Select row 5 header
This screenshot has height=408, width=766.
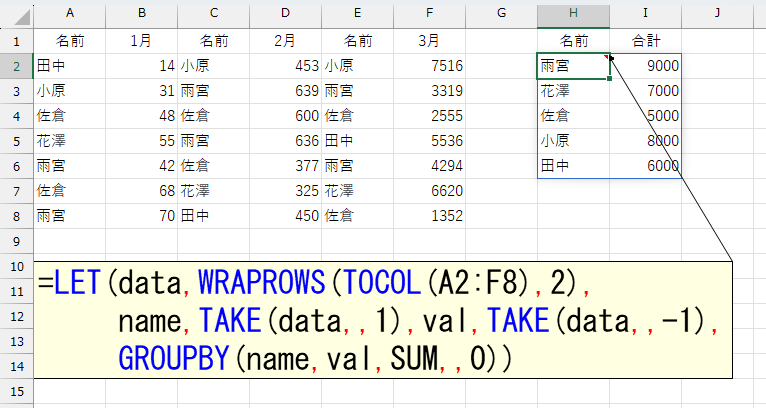click(16, 141)
